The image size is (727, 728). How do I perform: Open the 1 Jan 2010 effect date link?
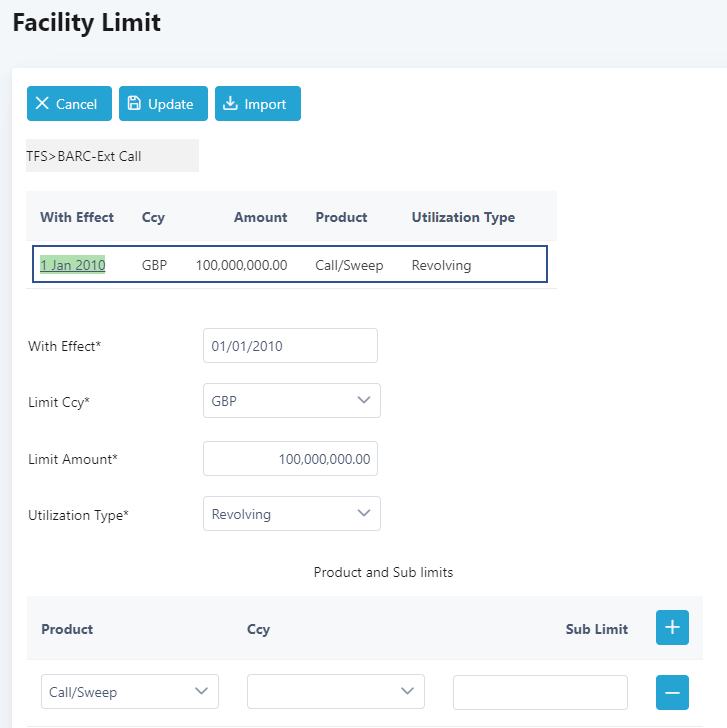pyautogui.click(x=73, y=265)
